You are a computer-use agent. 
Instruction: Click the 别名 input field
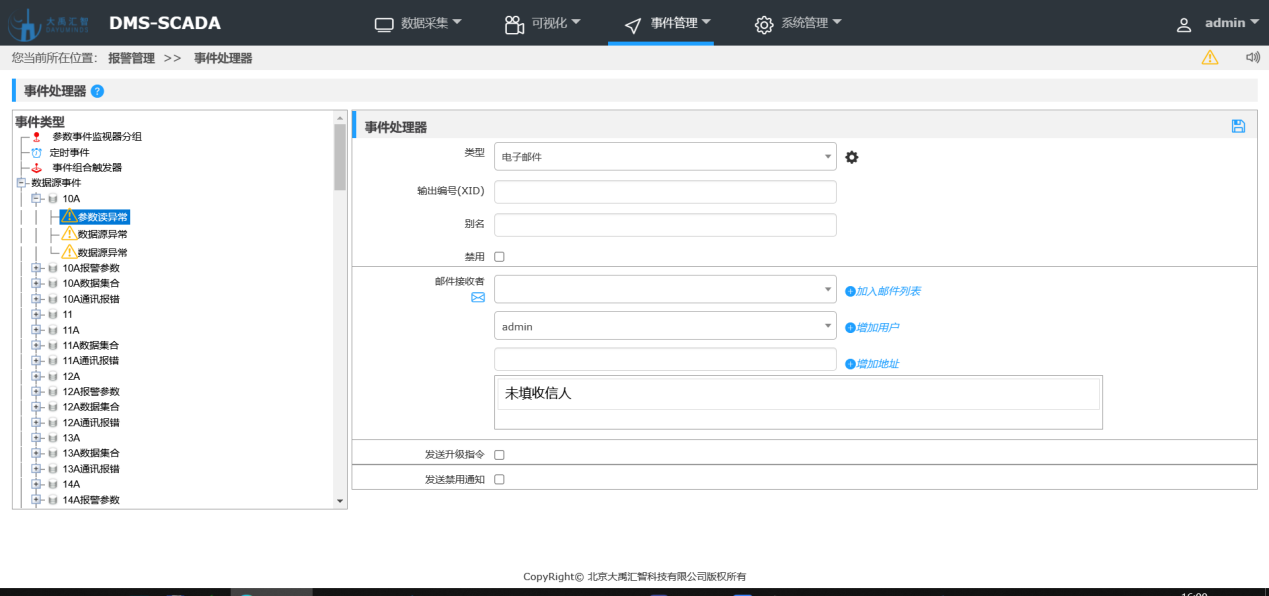tap(665, 225)
